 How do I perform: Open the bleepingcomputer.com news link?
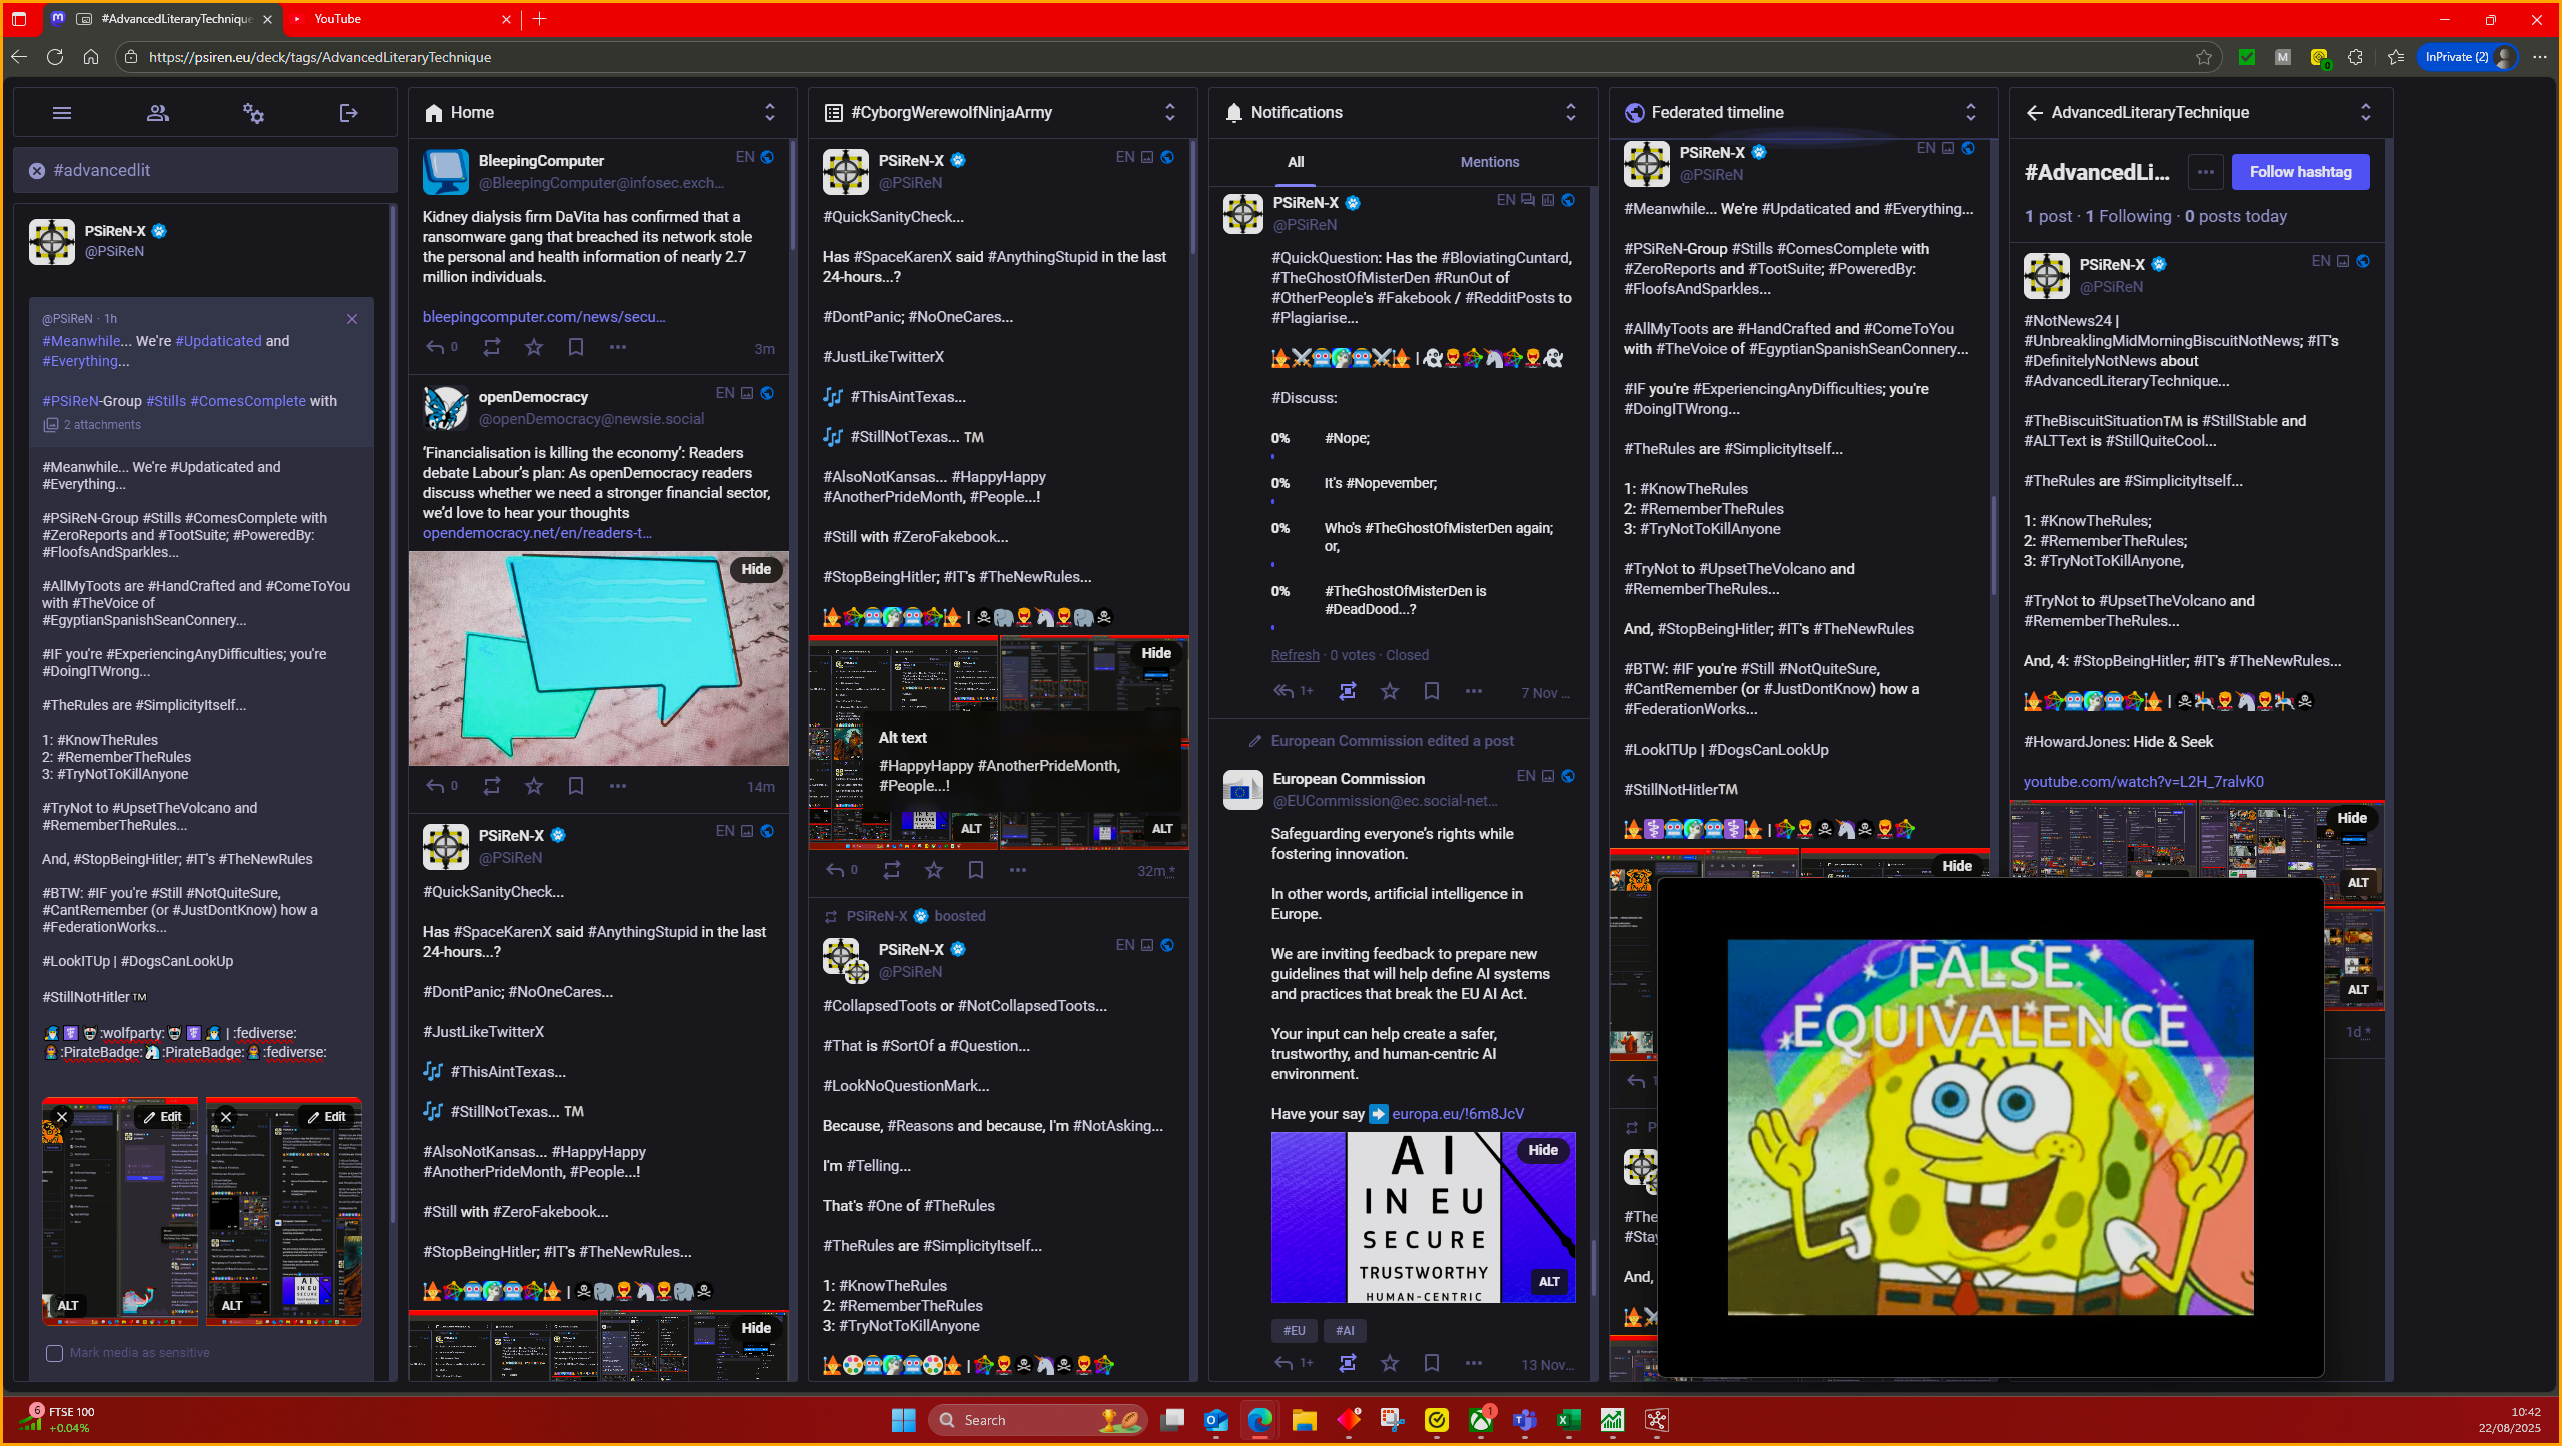544,317
